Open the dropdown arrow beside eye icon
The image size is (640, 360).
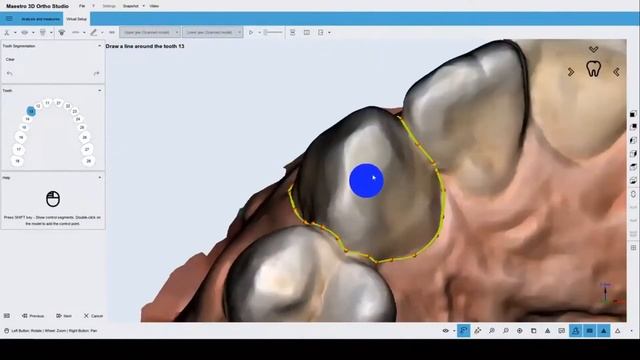click(454, 331)
